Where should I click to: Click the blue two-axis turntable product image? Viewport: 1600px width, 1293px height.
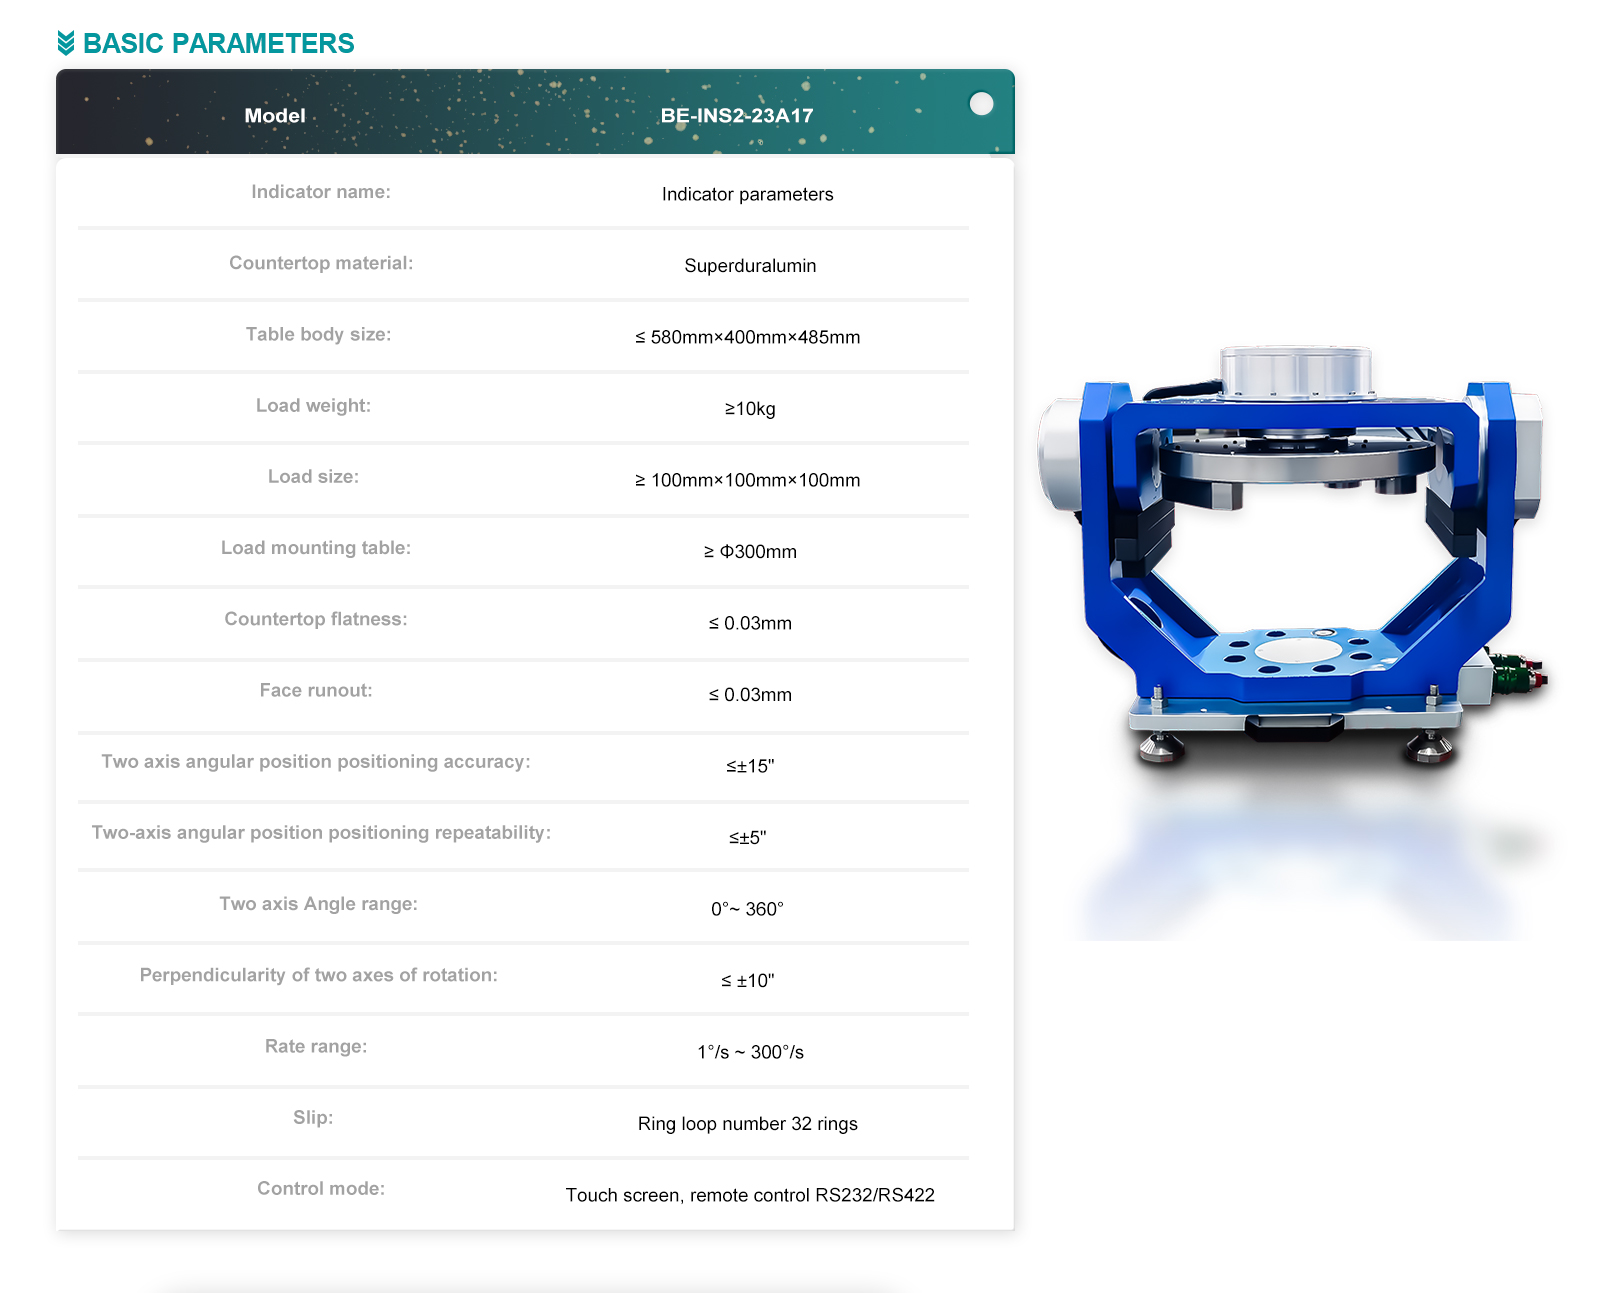[x=1293, y=560]
